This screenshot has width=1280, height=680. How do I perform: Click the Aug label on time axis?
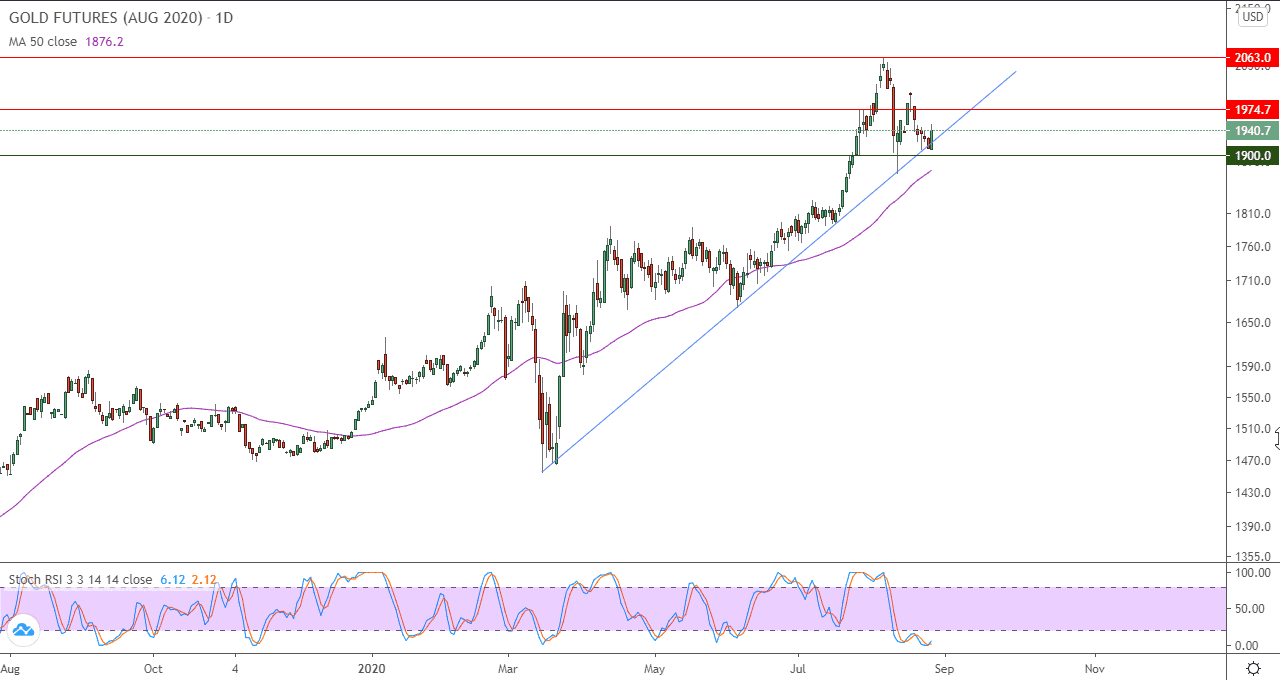(9, 667)
